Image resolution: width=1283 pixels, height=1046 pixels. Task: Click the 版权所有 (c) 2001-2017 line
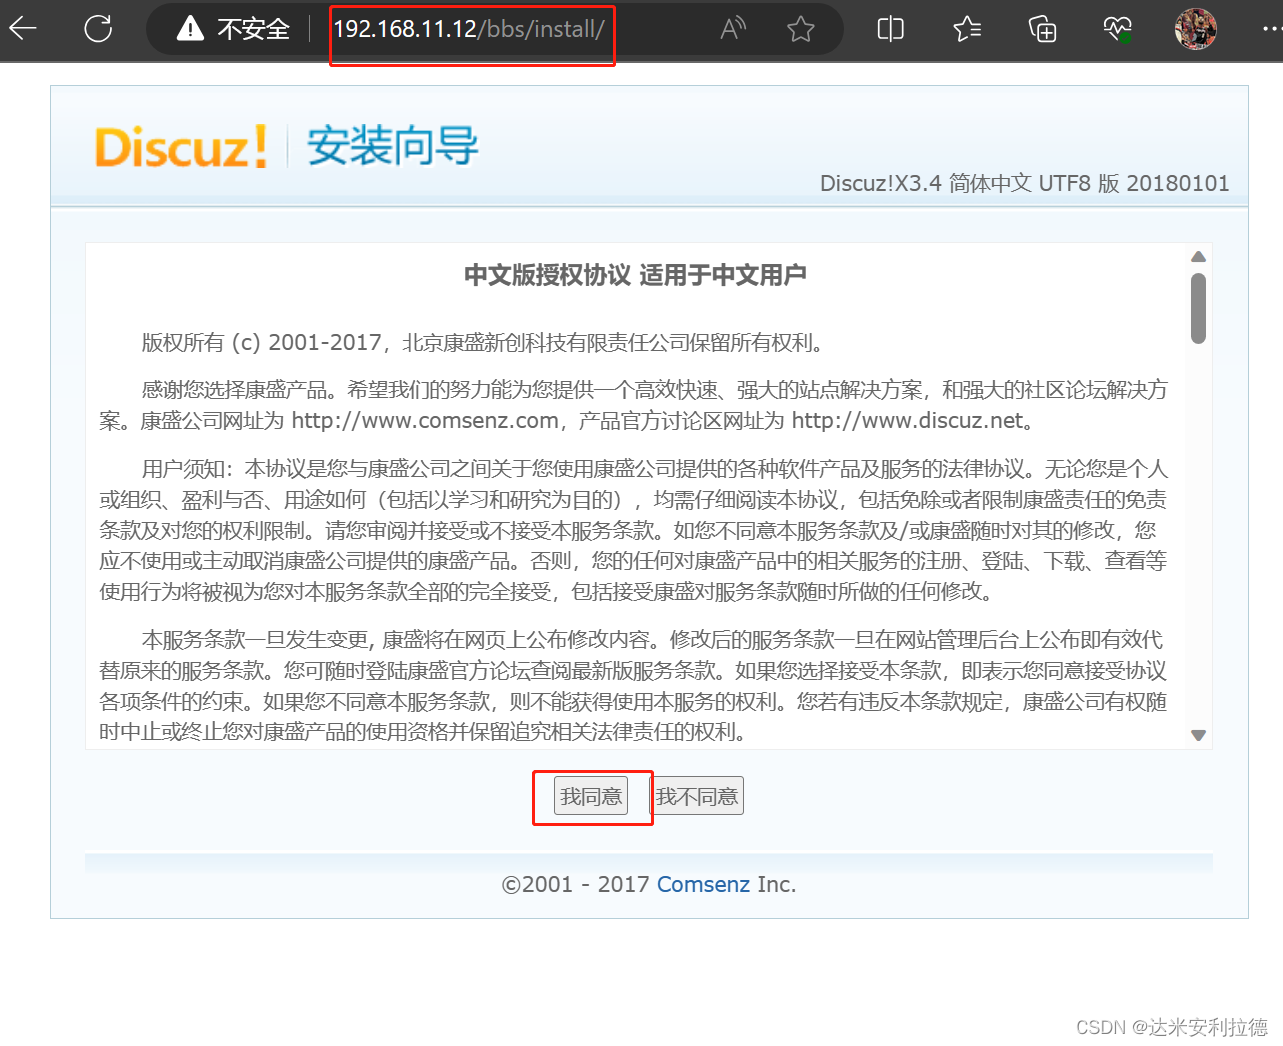coord(482,343)
